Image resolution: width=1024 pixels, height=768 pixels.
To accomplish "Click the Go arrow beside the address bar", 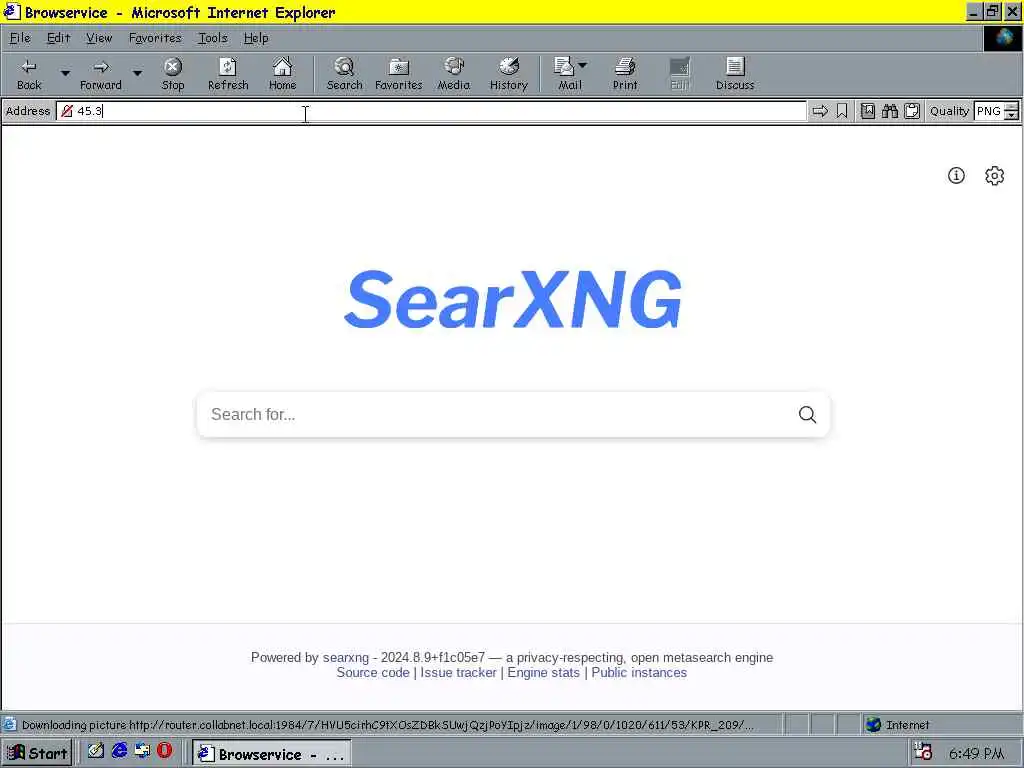I will coord(820,111).
